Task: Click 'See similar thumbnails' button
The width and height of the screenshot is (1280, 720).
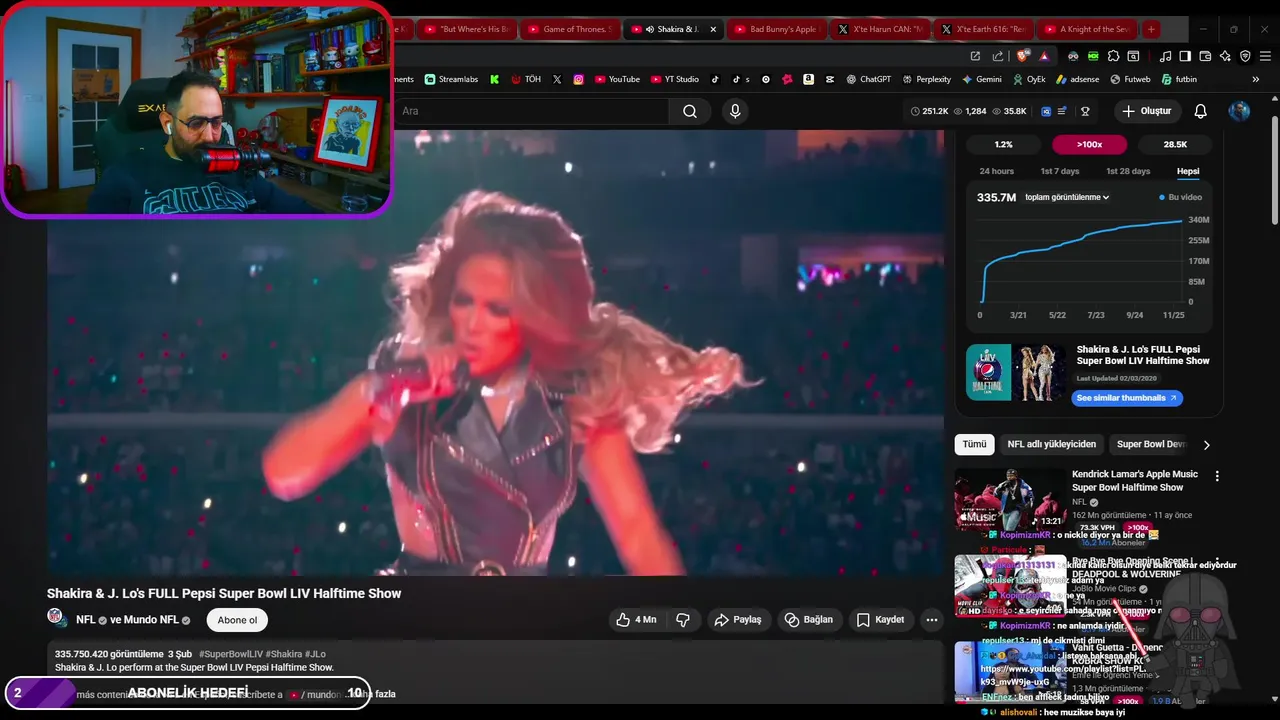Action: [1127, 398]
